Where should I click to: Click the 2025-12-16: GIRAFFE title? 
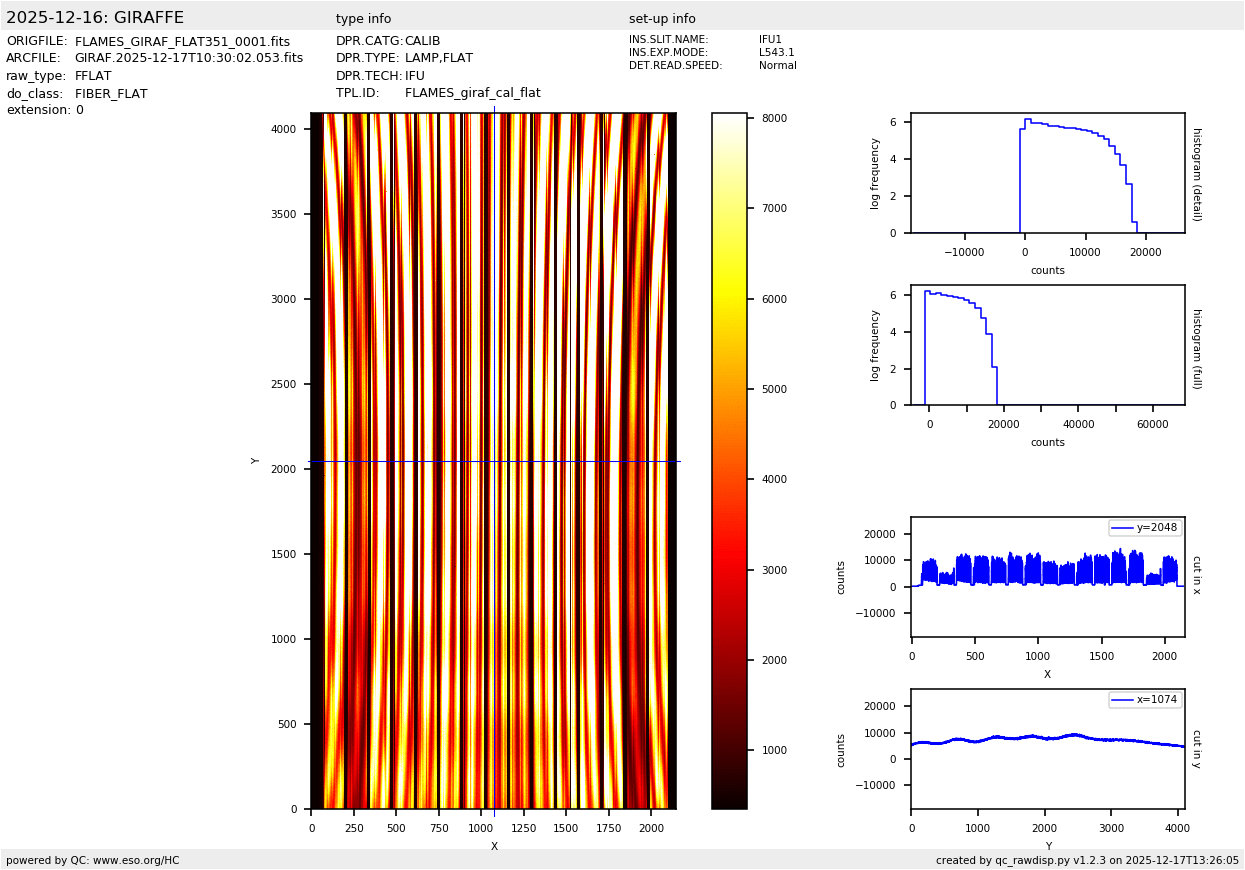click(x=95, y=18)
